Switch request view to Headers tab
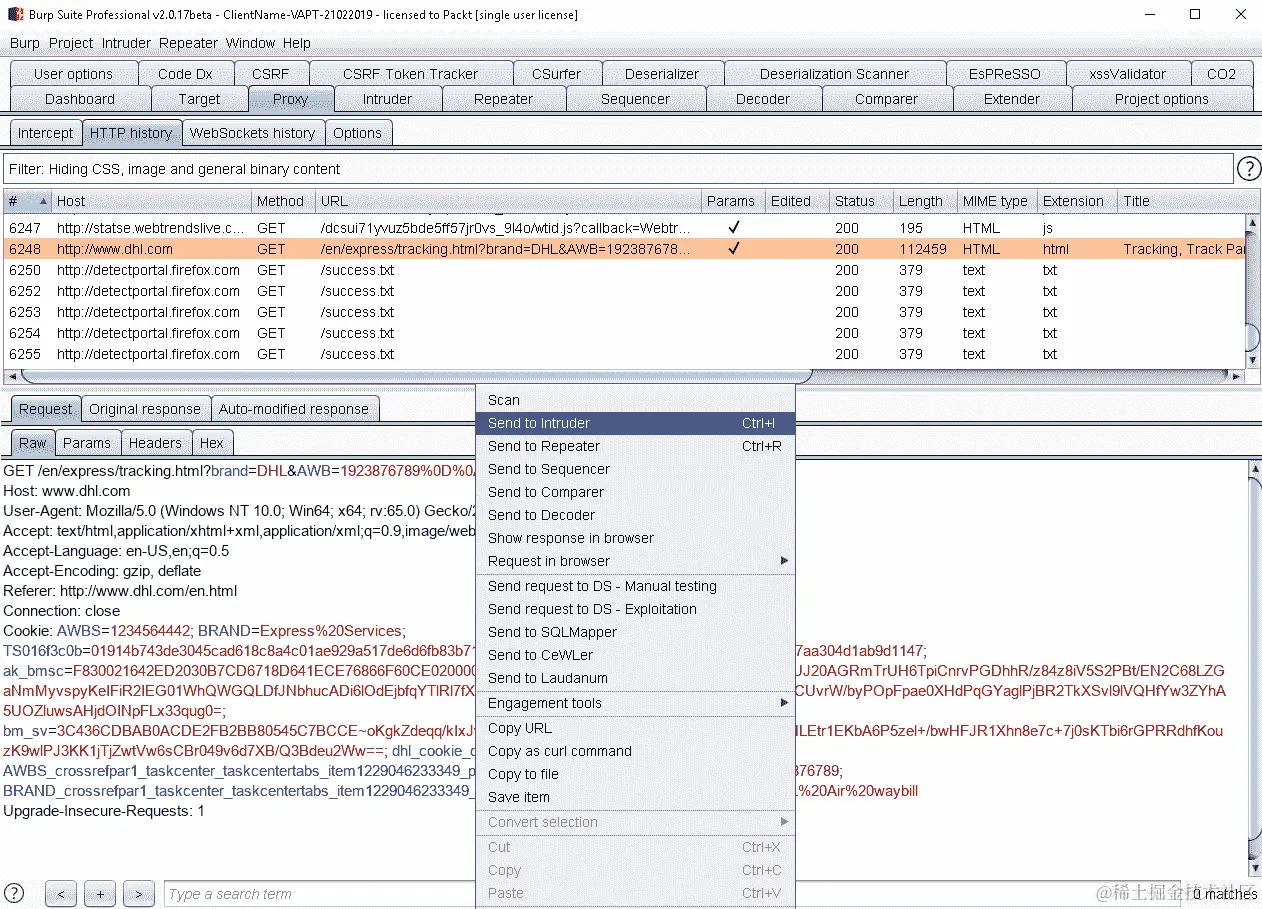The image size is (1262, 909). [155, 443]
